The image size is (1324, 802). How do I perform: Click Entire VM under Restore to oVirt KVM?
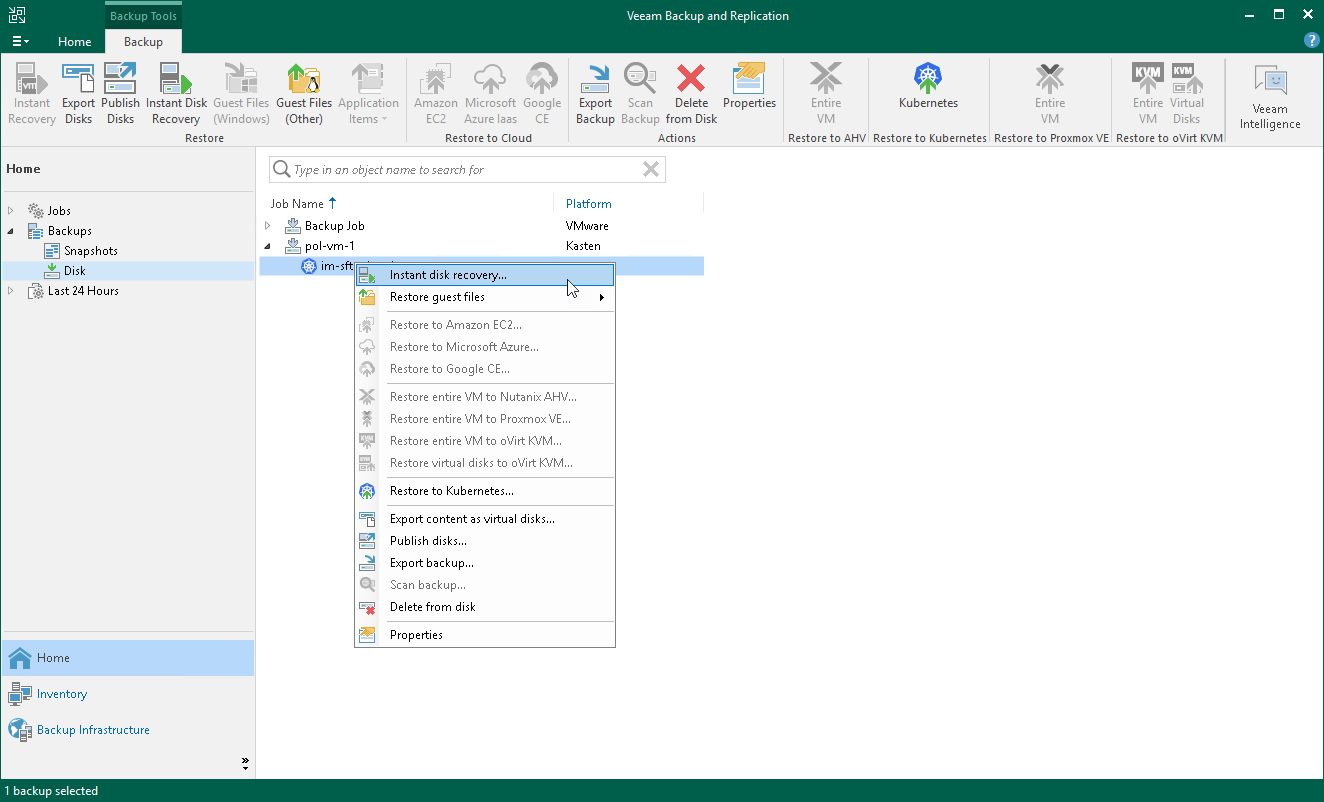1148,94
